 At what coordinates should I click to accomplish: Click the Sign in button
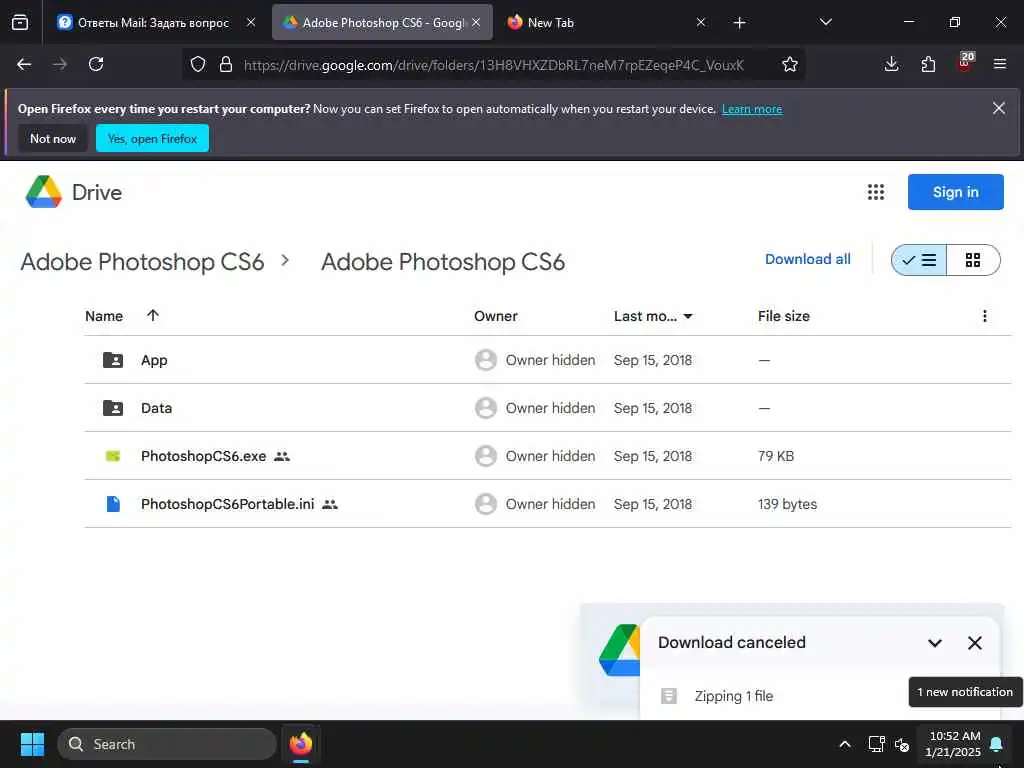[x=955, y=192]
